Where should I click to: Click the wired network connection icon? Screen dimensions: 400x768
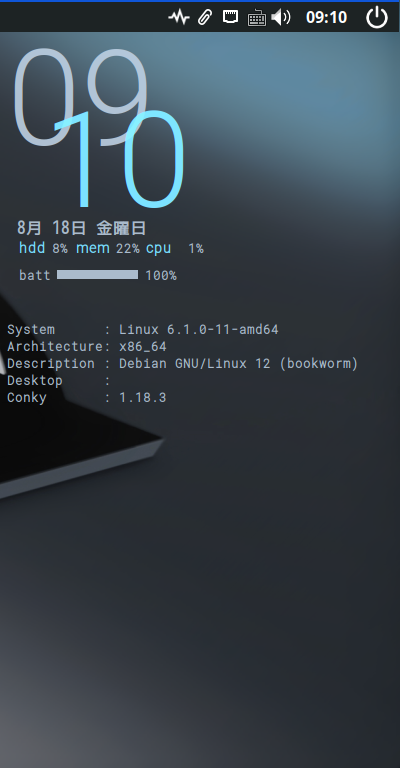tap(230, 17)
